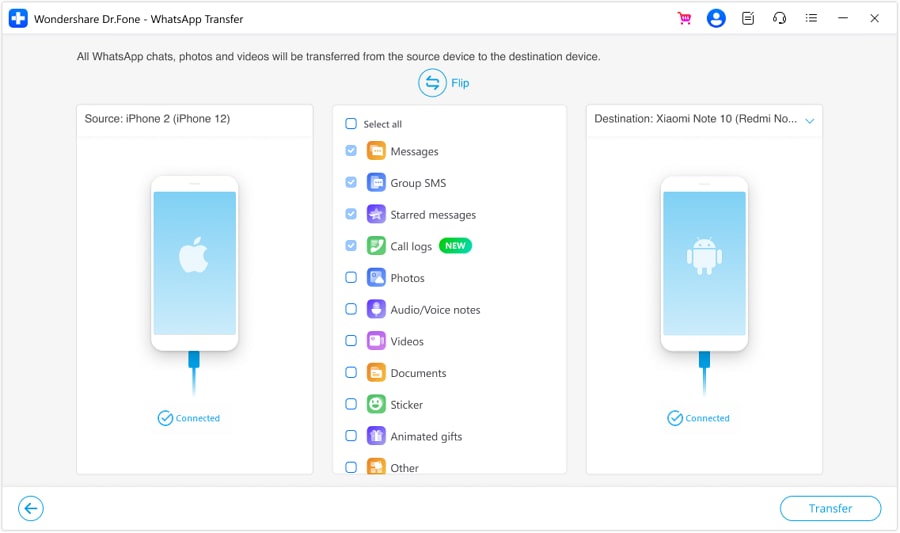
Task: Click the Call logs phone icon
Action: (x=376, y=246)
